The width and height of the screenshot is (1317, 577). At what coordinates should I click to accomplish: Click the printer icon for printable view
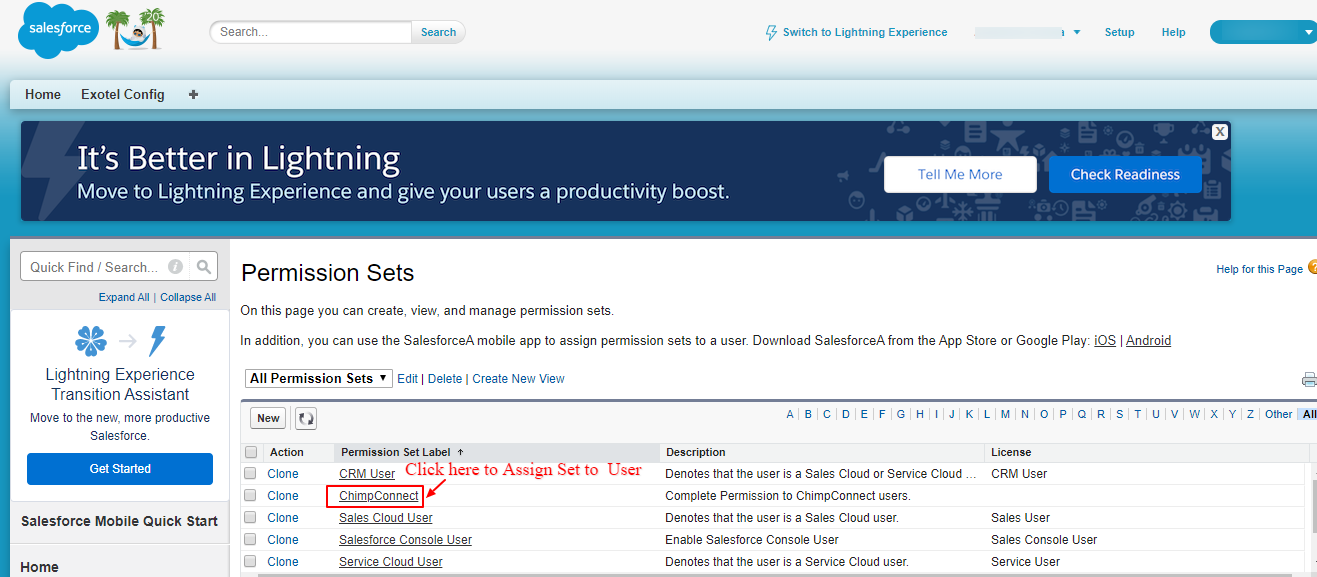pyautogui.click(x=1309, y=379)
